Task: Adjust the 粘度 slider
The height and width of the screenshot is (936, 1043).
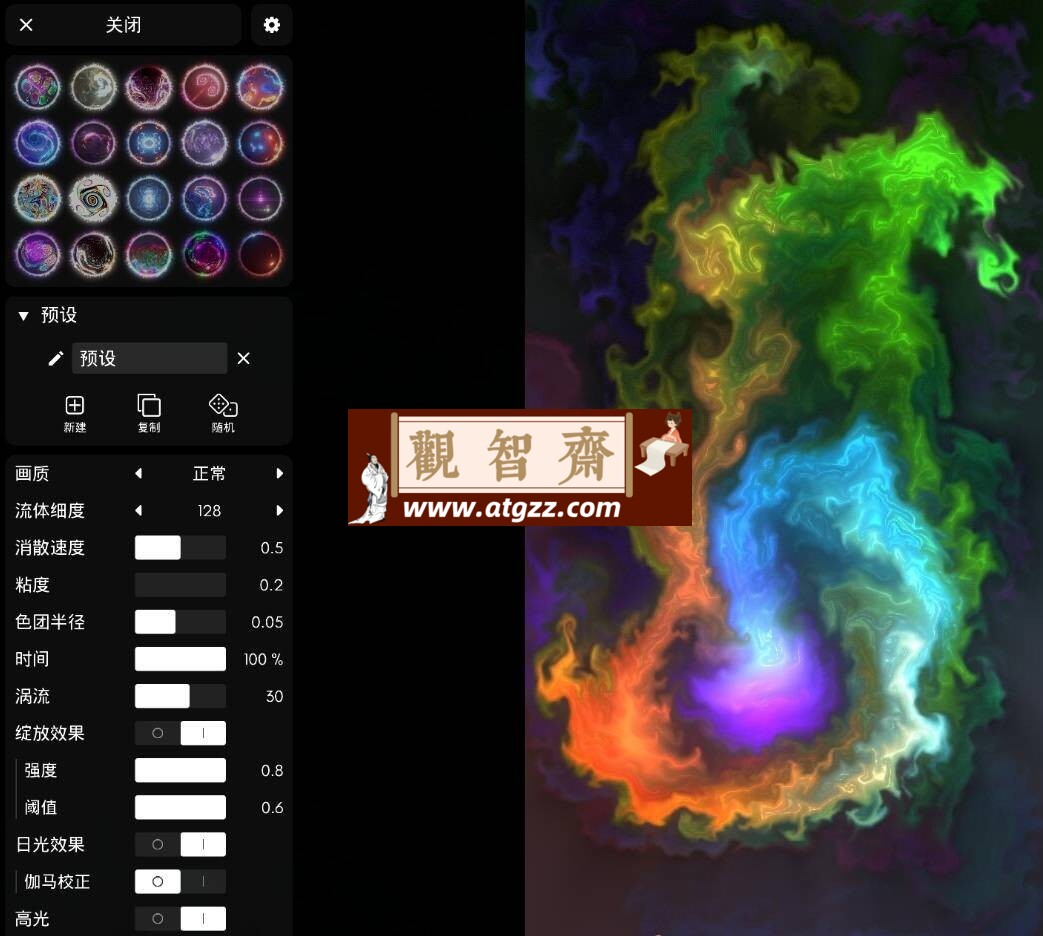Action: click(x=180, y=585)
